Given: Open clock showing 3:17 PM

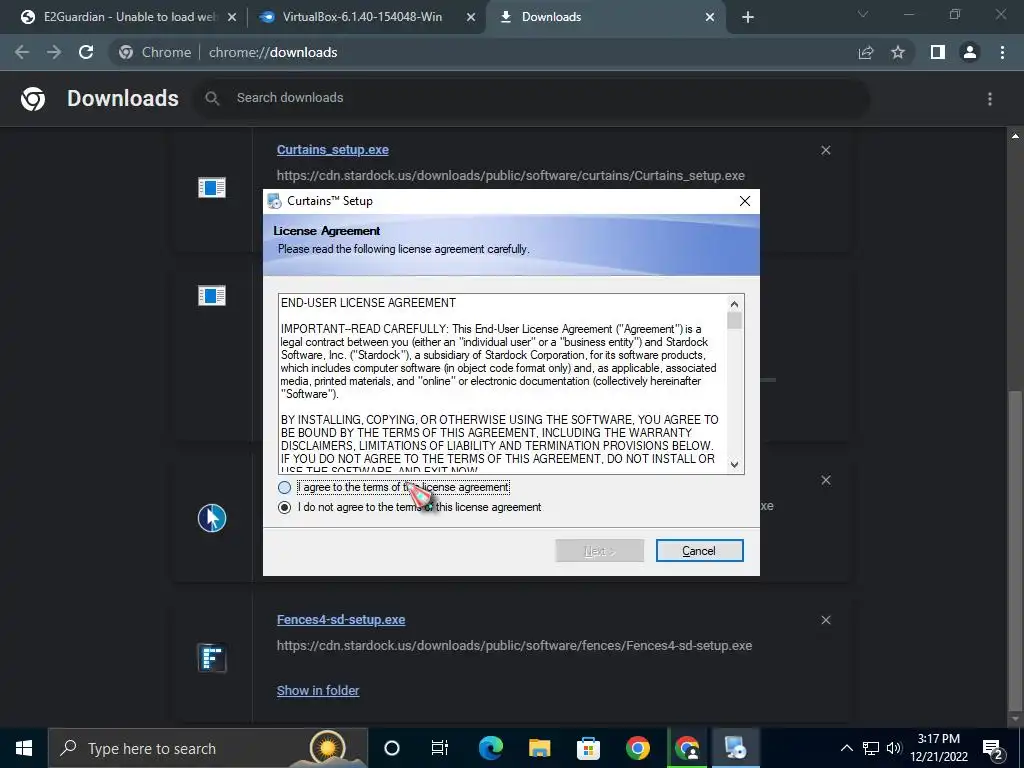Looking at the screenshot, I should pos(938,748).
